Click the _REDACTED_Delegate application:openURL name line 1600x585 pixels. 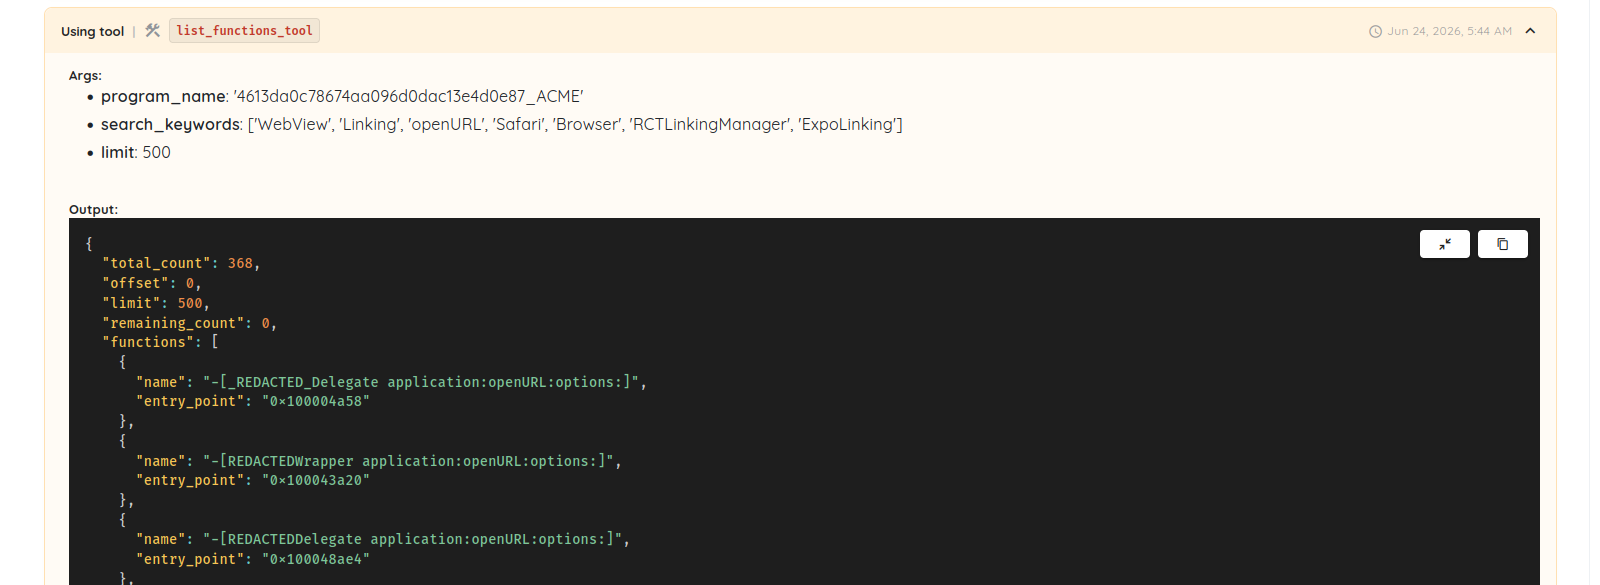tap(391, 382)
